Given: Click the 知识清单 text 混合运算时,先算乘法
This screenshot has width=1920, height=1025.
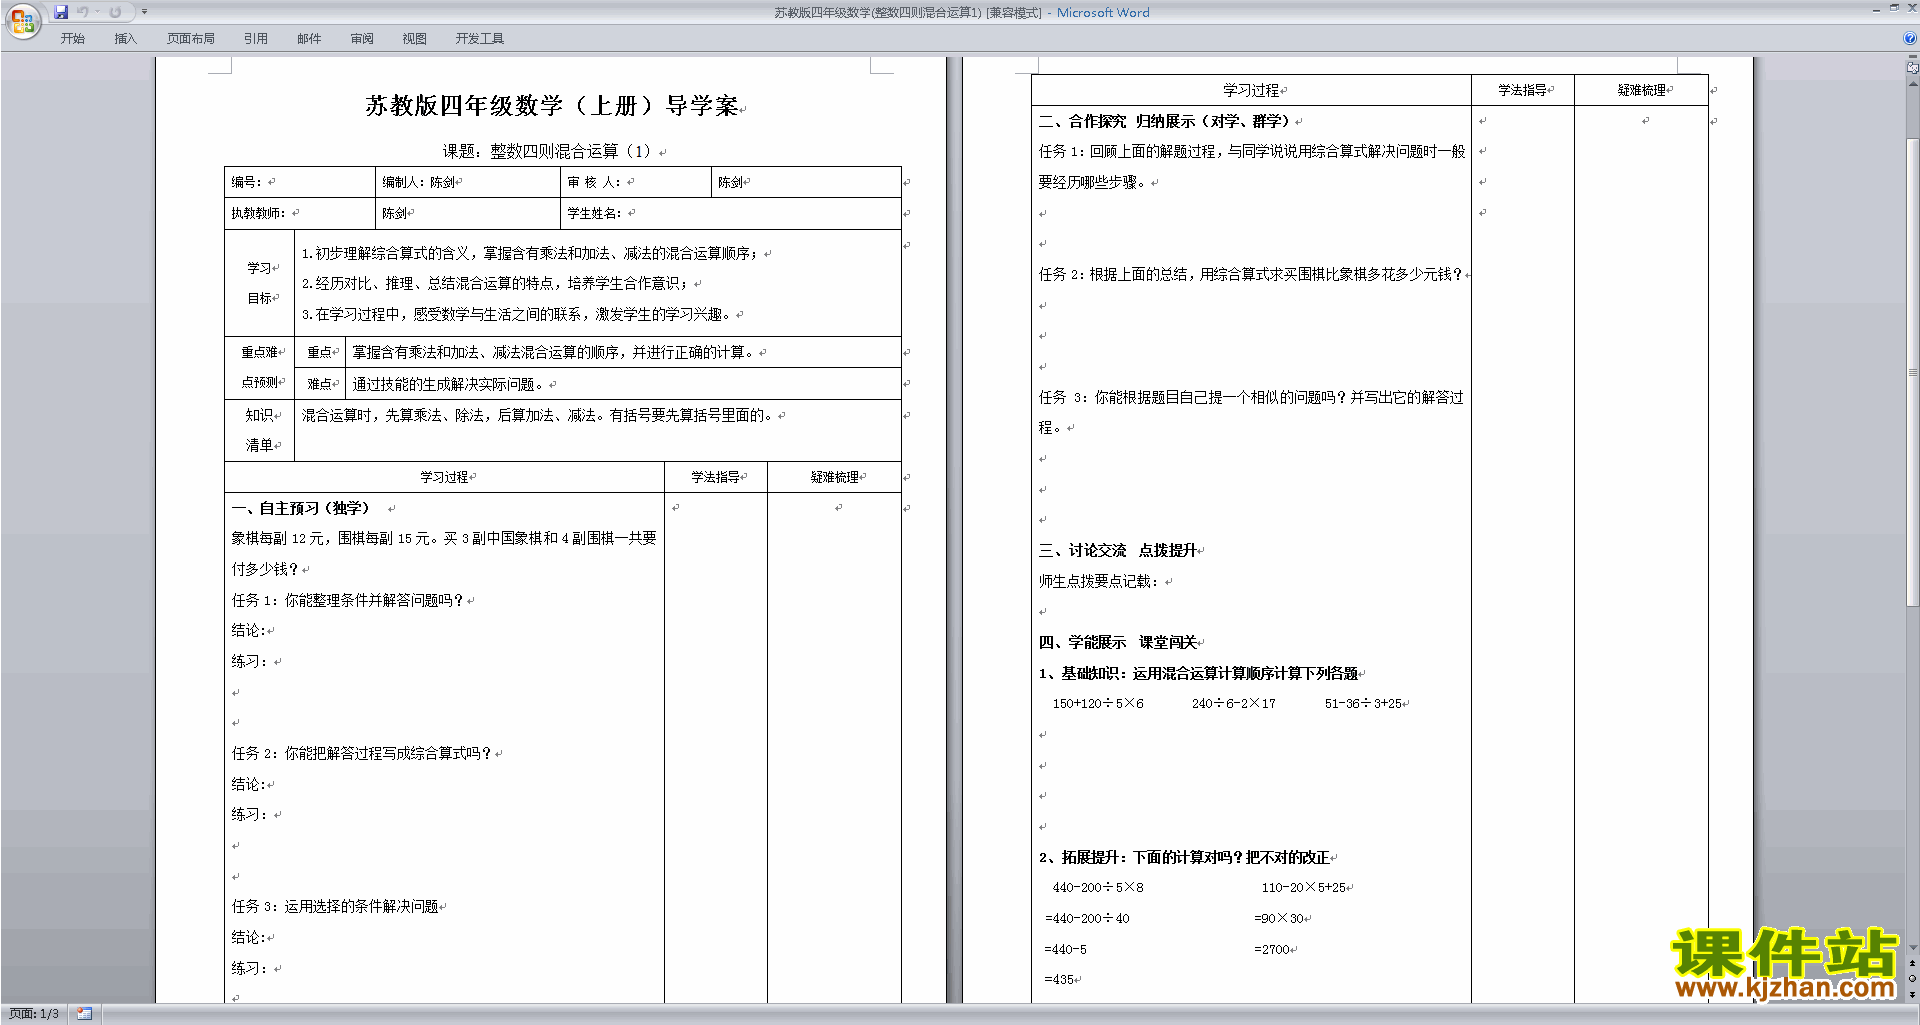Looking at the screenshot, I should [x=537, y=416].
